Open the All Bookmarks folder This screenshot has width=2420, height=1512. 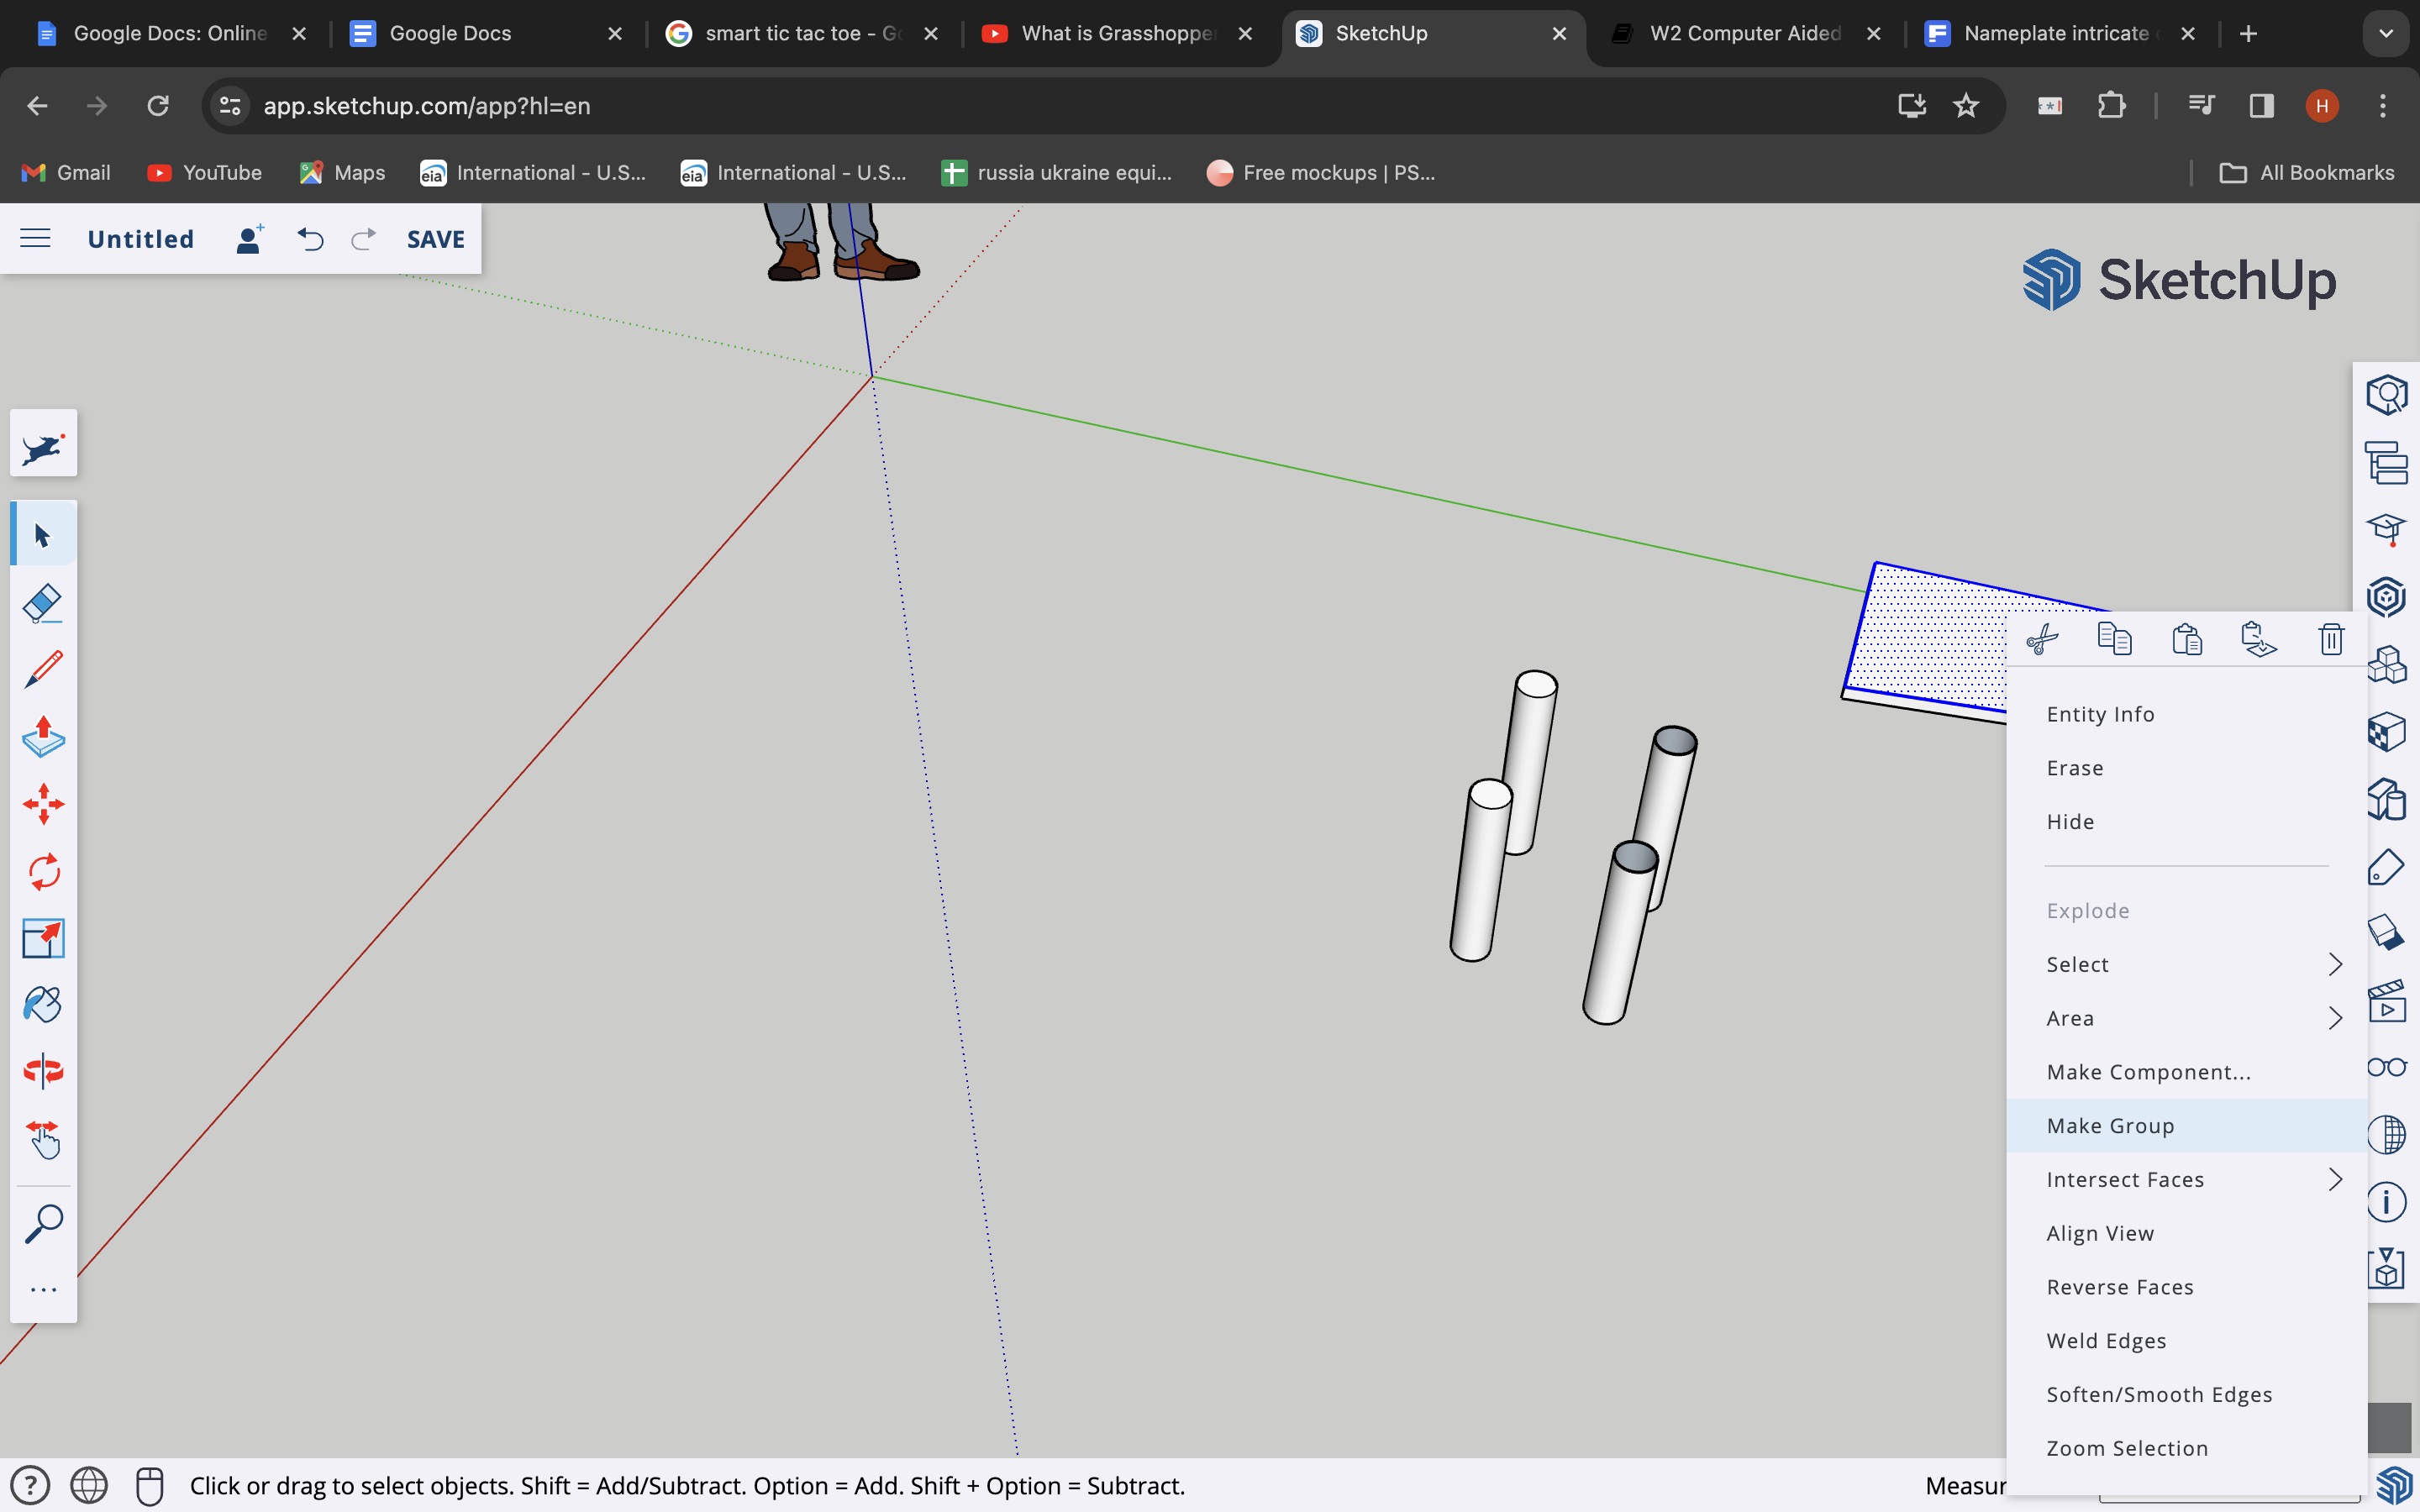click(x=2306, y=173)
